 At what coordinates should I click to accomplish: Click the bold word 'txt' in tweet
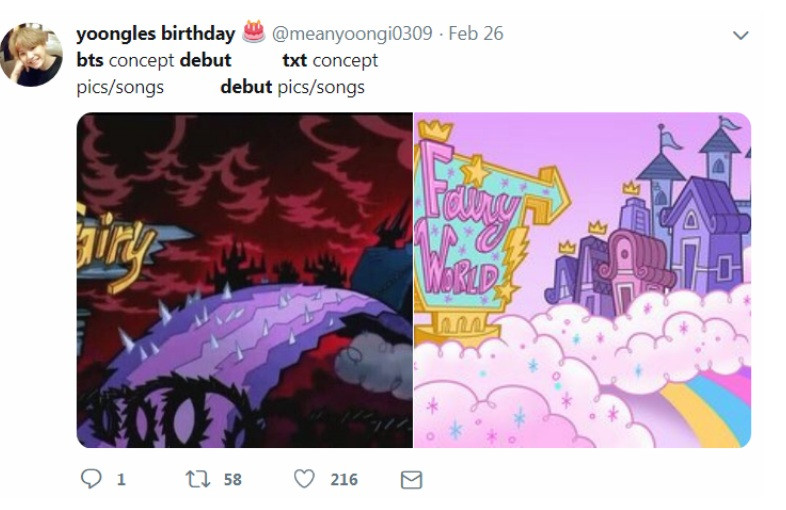click(x=294, y=60)
